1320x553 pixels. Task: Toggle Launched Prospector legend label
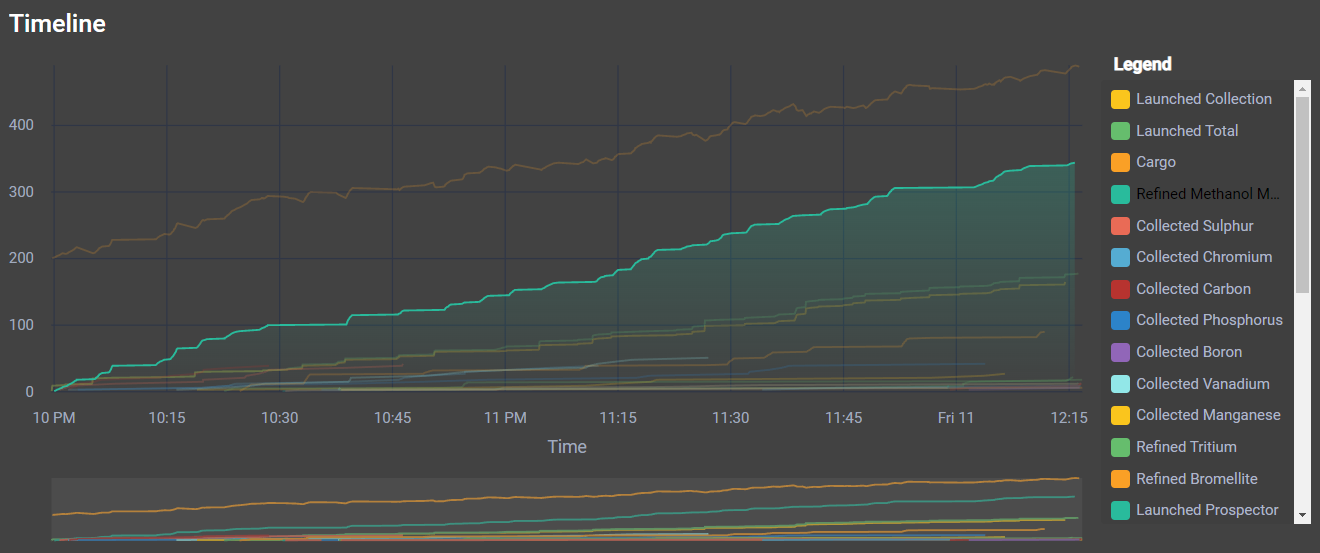coord(1207,510)
